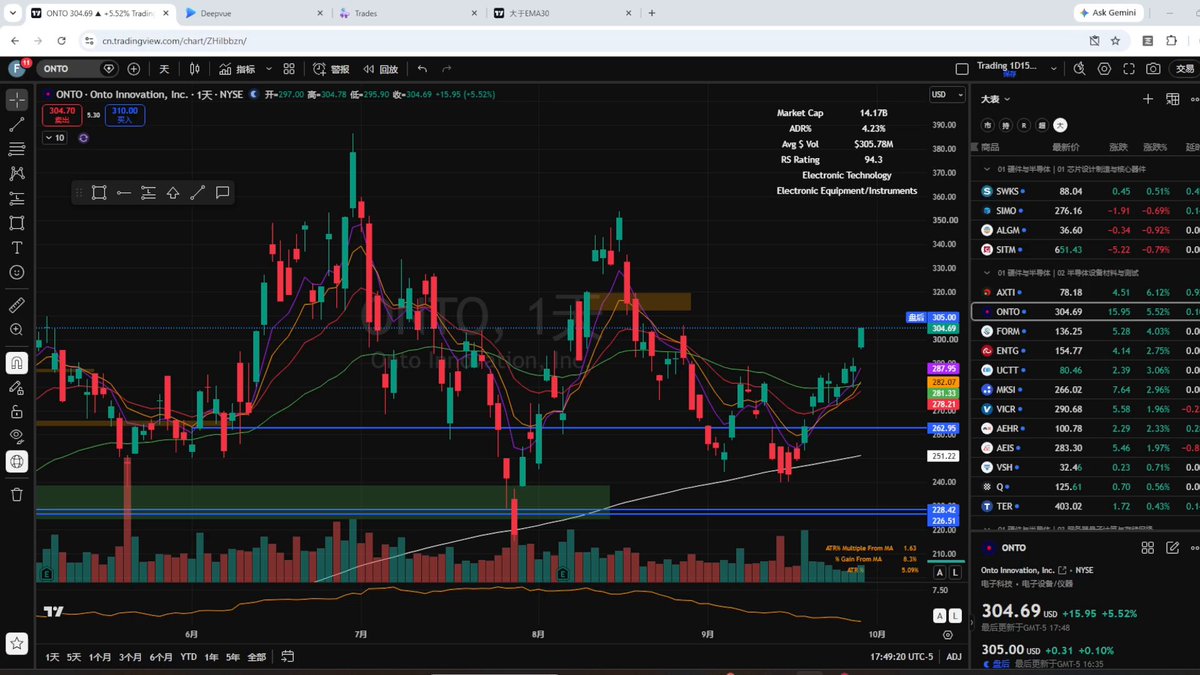Select the geometric shapes tool
This screenshot has height=675, width=1200.
[17, 223]
